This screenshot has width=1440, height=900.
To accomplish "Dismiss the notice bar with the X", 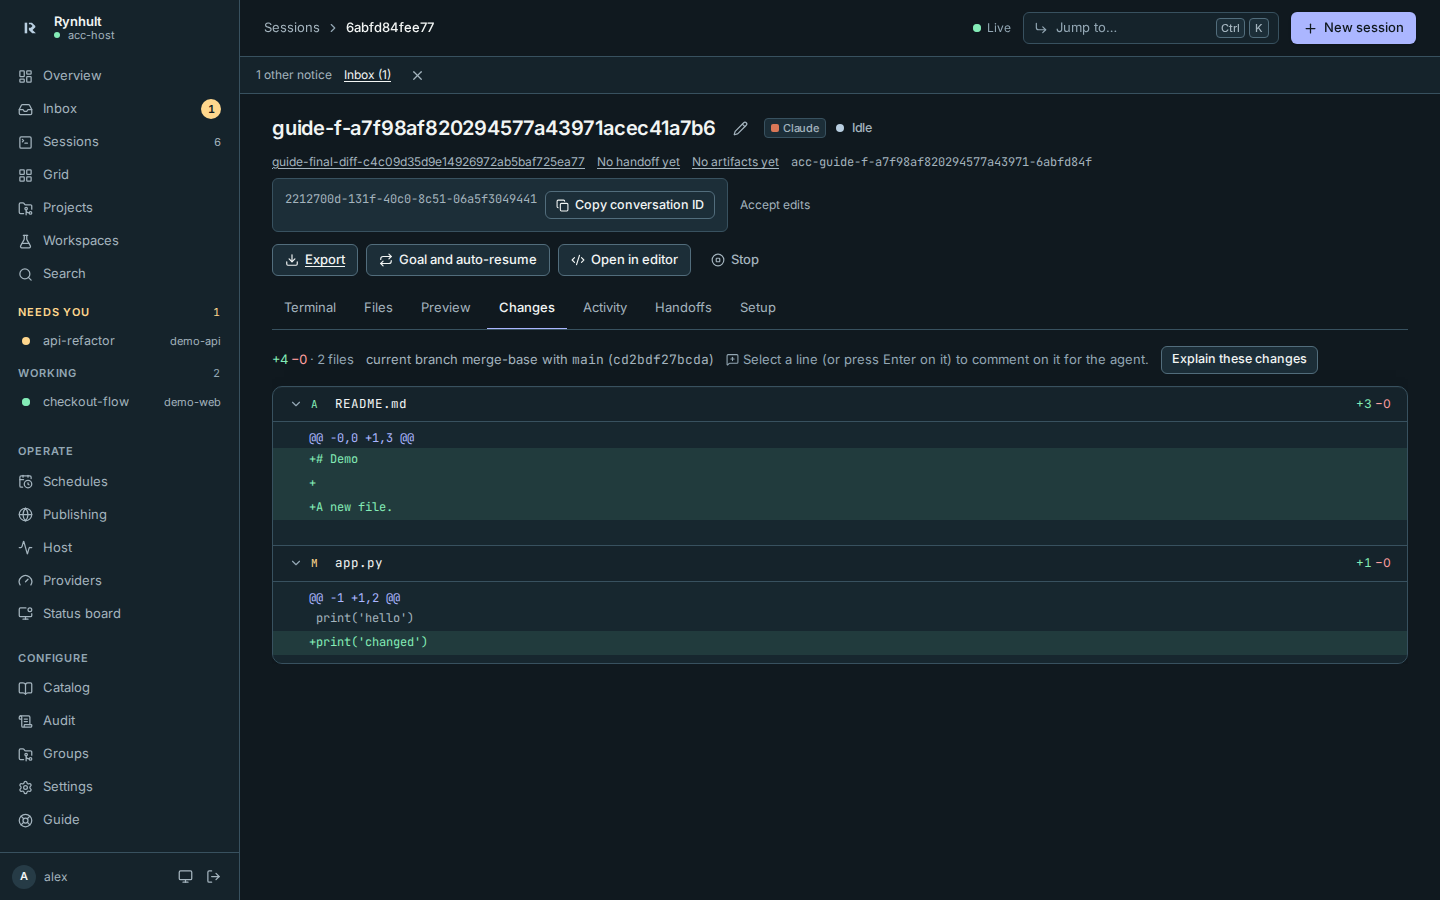I will (417, 75).
